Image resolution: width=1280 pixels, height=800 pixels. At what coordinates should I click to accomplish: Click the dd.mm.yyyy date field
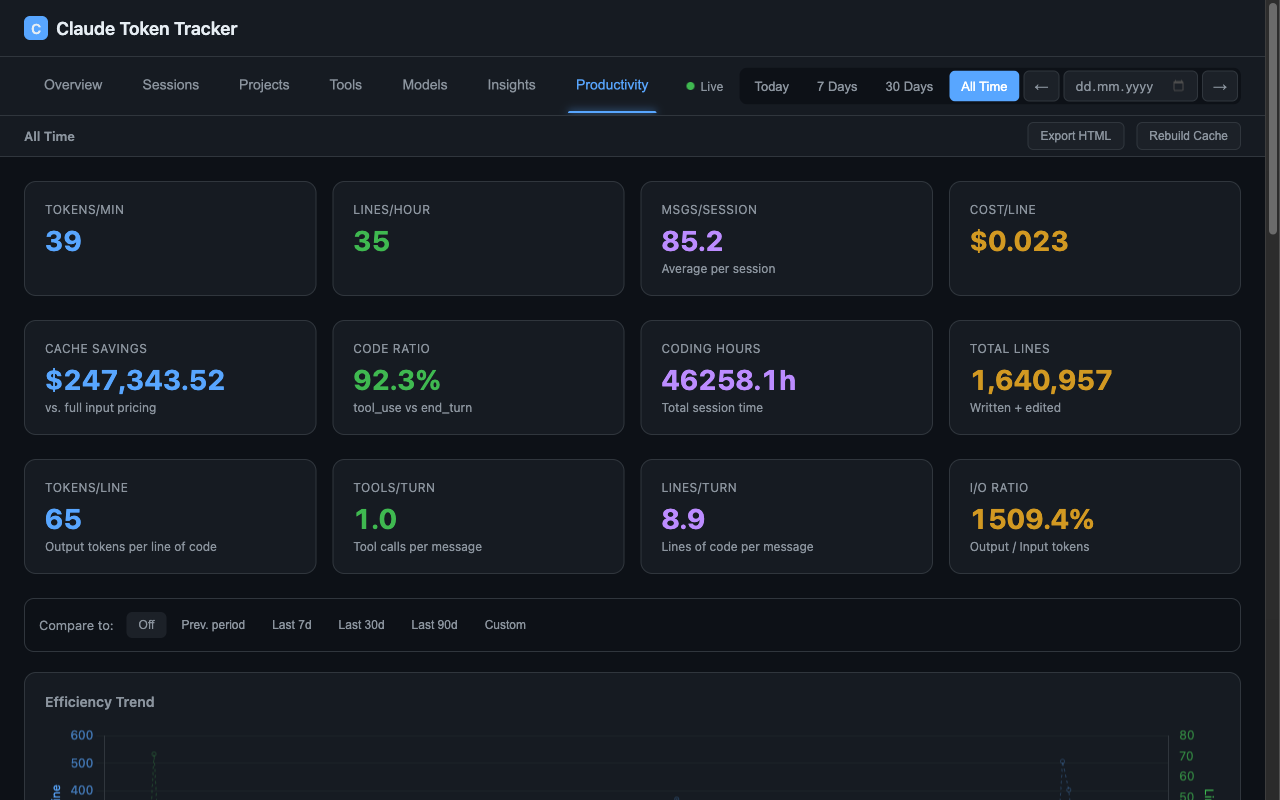pyautogui.click(x=1130, y=86)
